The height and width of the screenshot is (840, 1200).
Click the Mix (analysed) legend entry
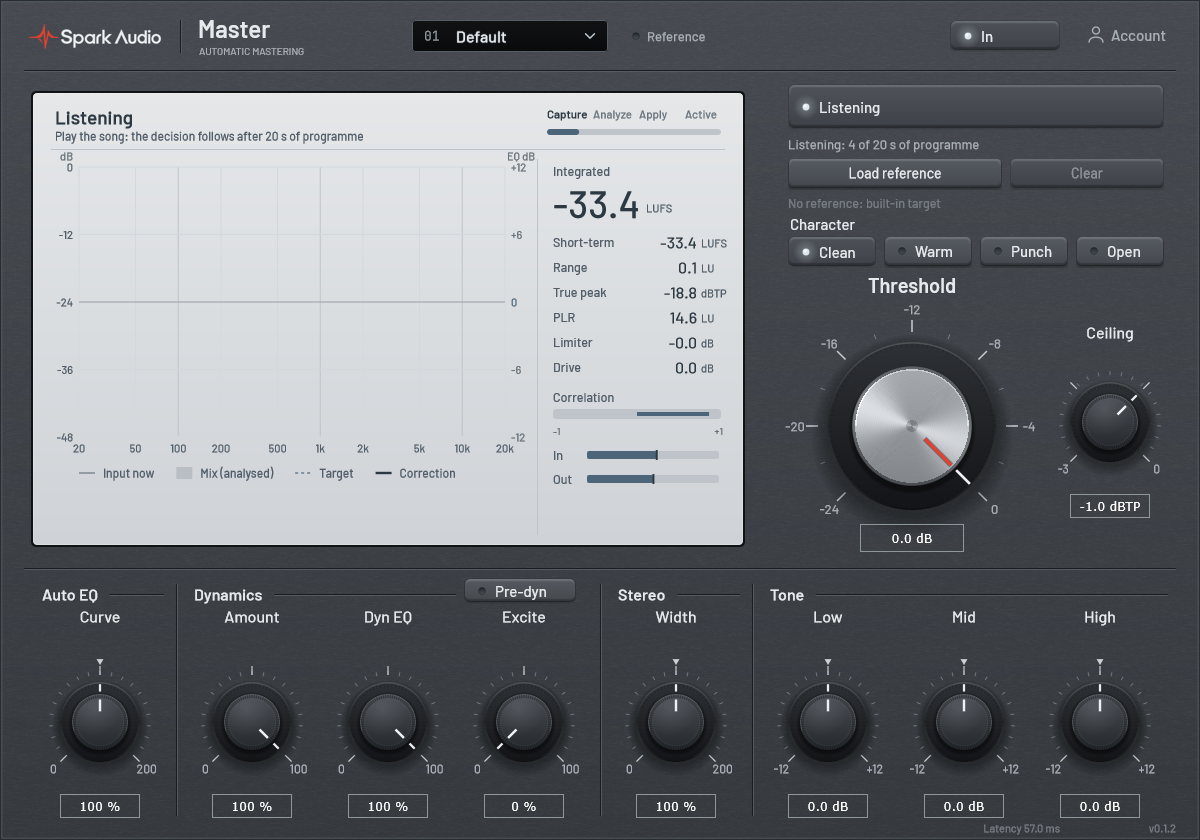click(225, 474)
